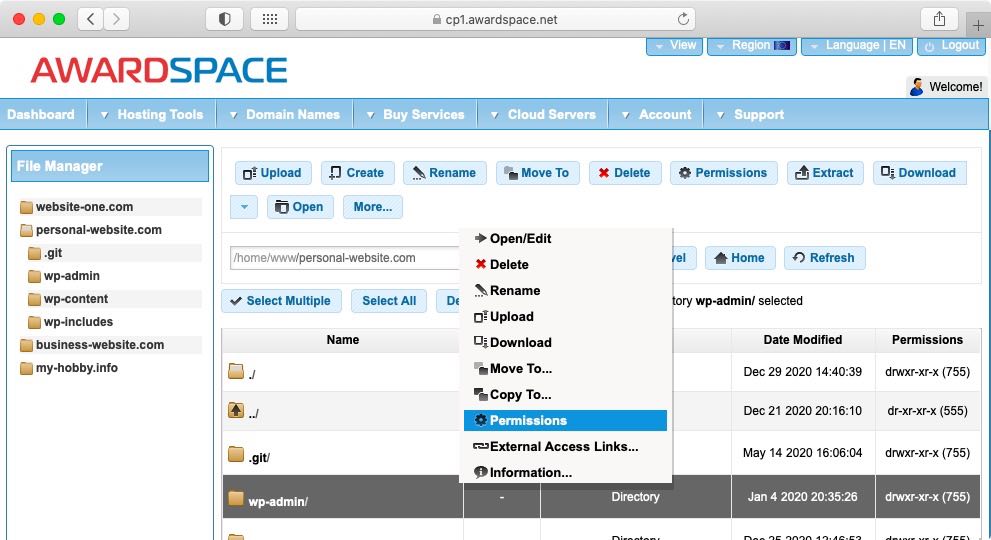Click the Rename toolbar button
This screenshot has width=991, height=540.
click(445, 173)
